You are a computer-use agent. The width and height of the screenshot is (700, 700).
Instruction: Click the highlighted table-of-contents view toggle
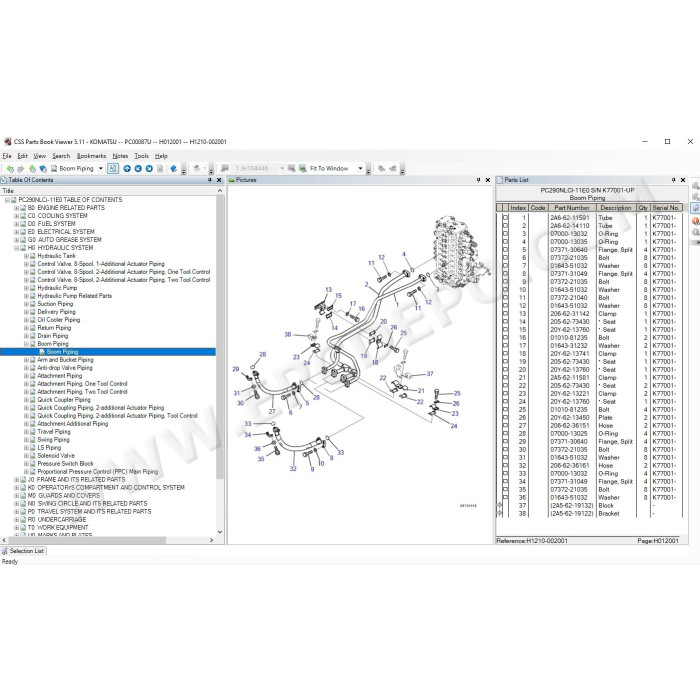(113, 168)
